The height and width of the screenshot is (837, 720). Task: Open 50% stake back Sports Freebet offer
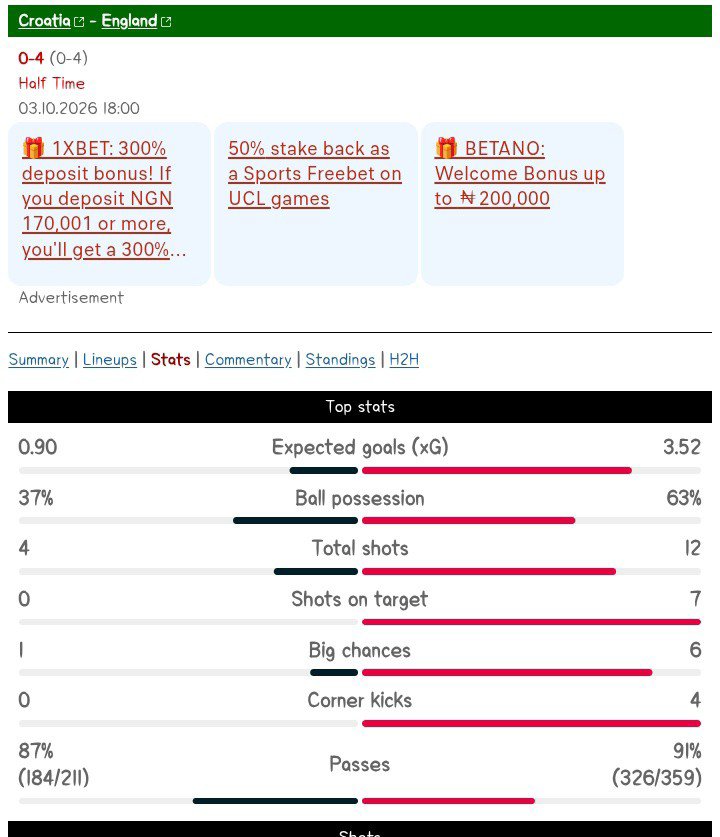[x=315, y=173]
